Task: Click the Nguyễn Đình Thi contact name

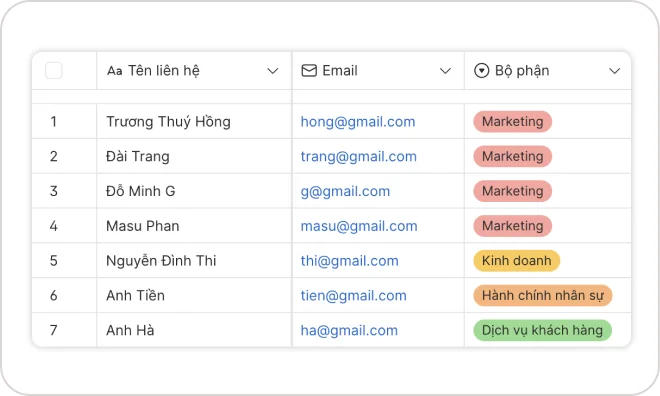Action: point(161,261)
